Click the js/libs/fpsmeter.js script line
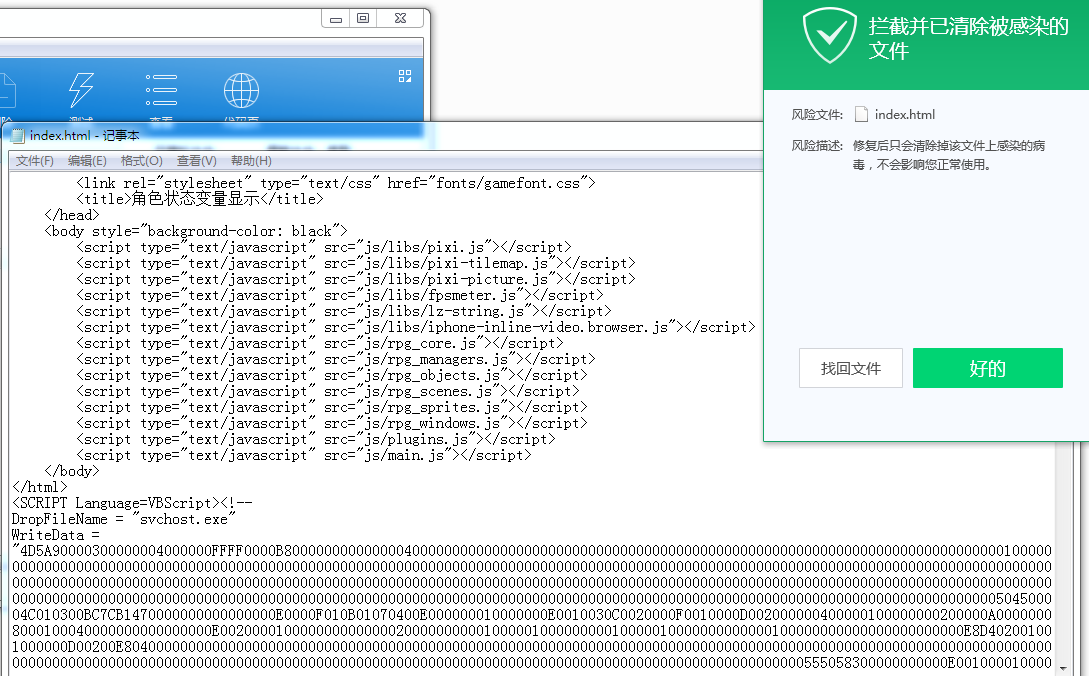This screenshot has height=676, width=1089. [x=340, y=295]
